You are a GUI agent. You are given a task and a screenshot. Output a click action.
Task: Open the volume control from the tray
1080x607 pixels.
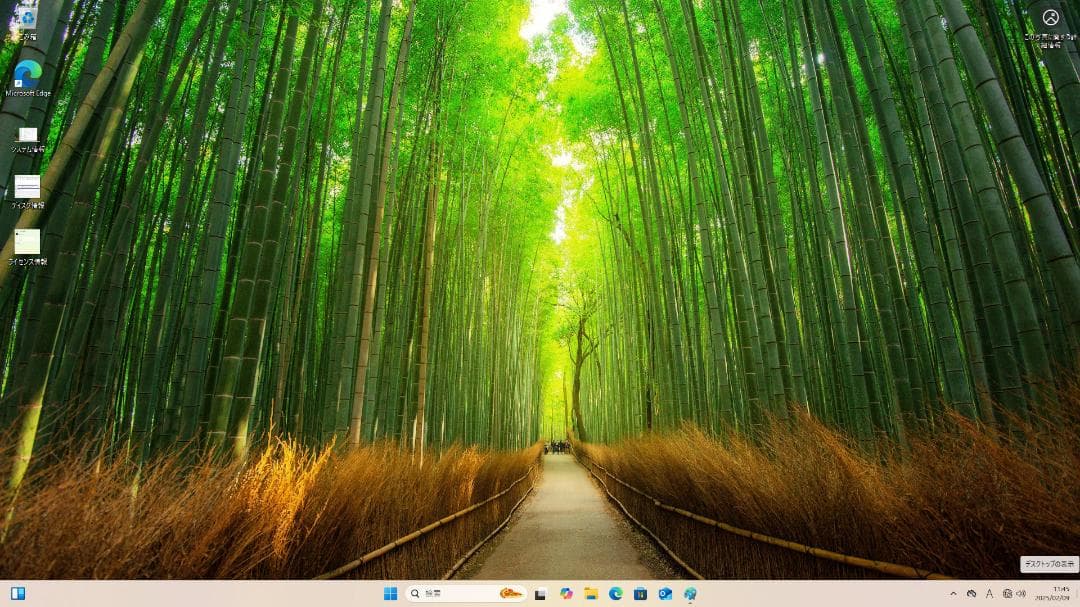point(1020,593)
